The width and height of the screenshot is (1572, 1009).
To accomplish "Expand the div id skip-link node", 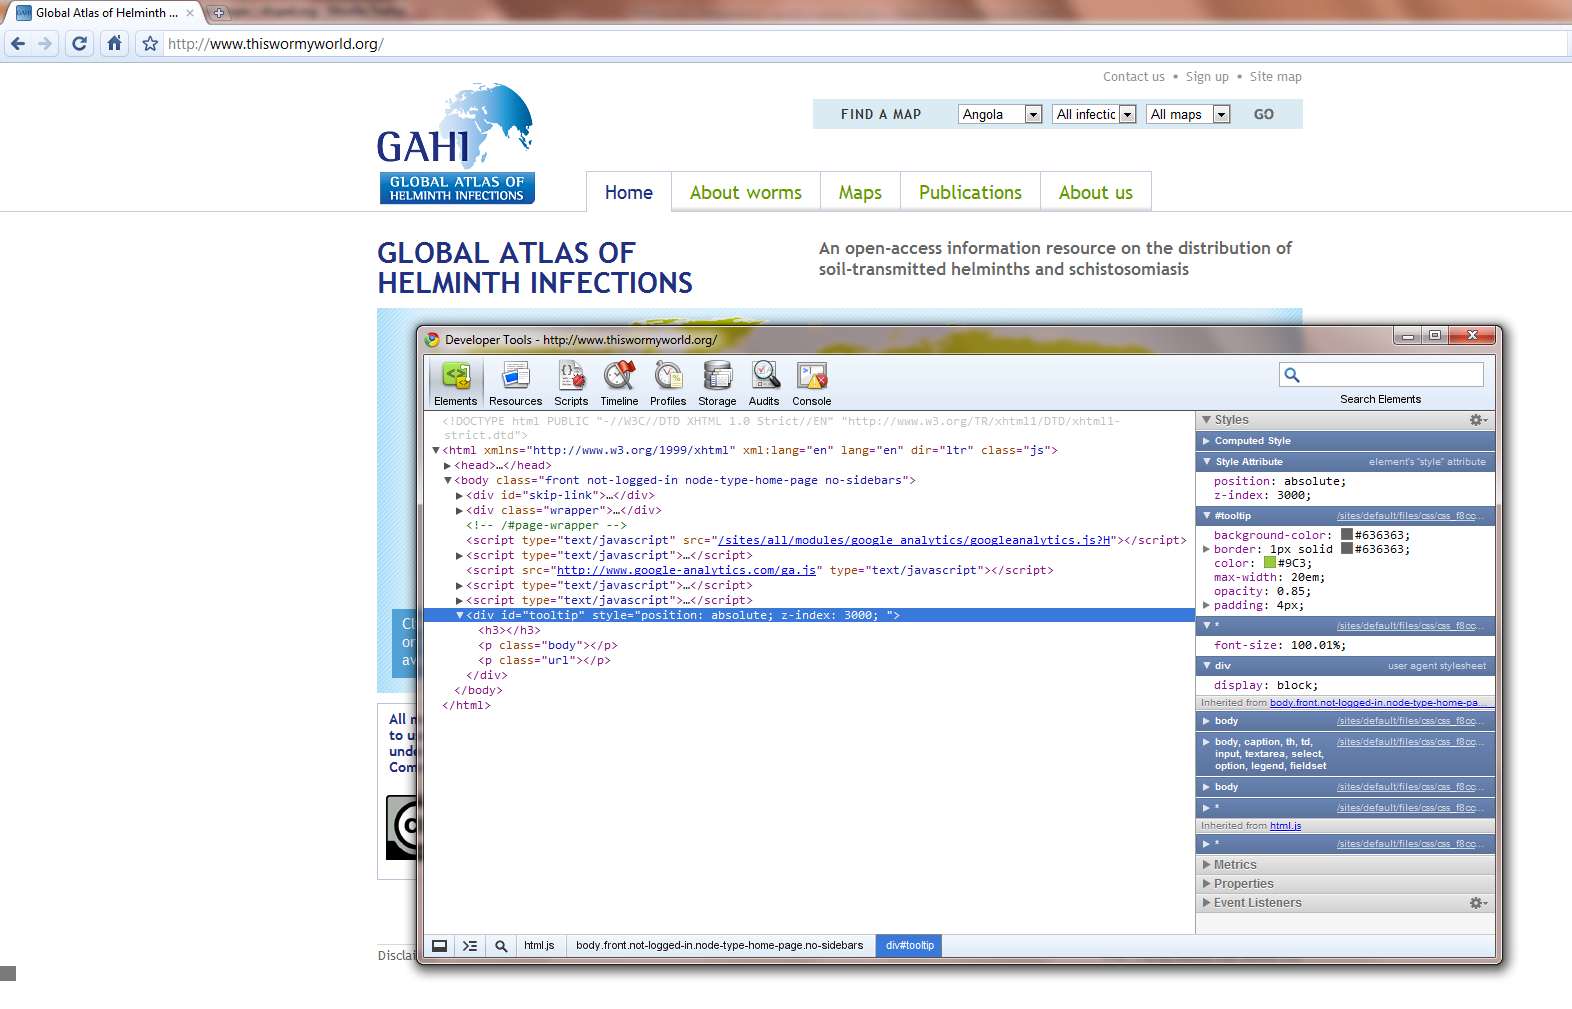I will [x=460, y=496].
